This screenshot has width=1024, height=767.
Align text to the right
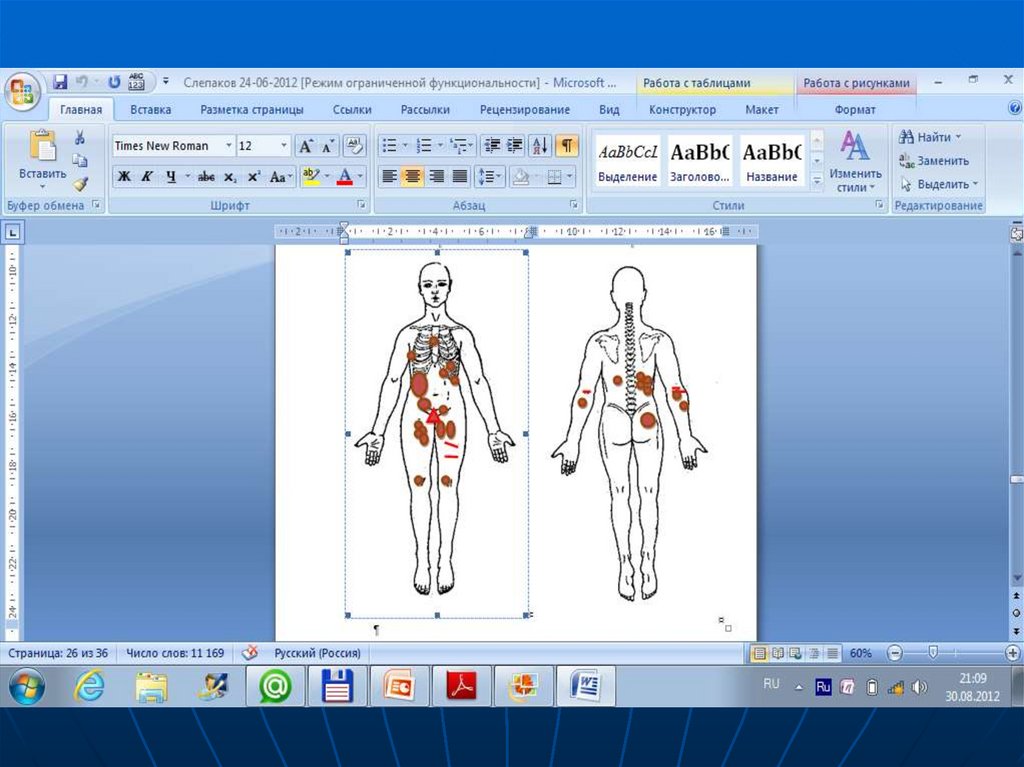(436, 176)
